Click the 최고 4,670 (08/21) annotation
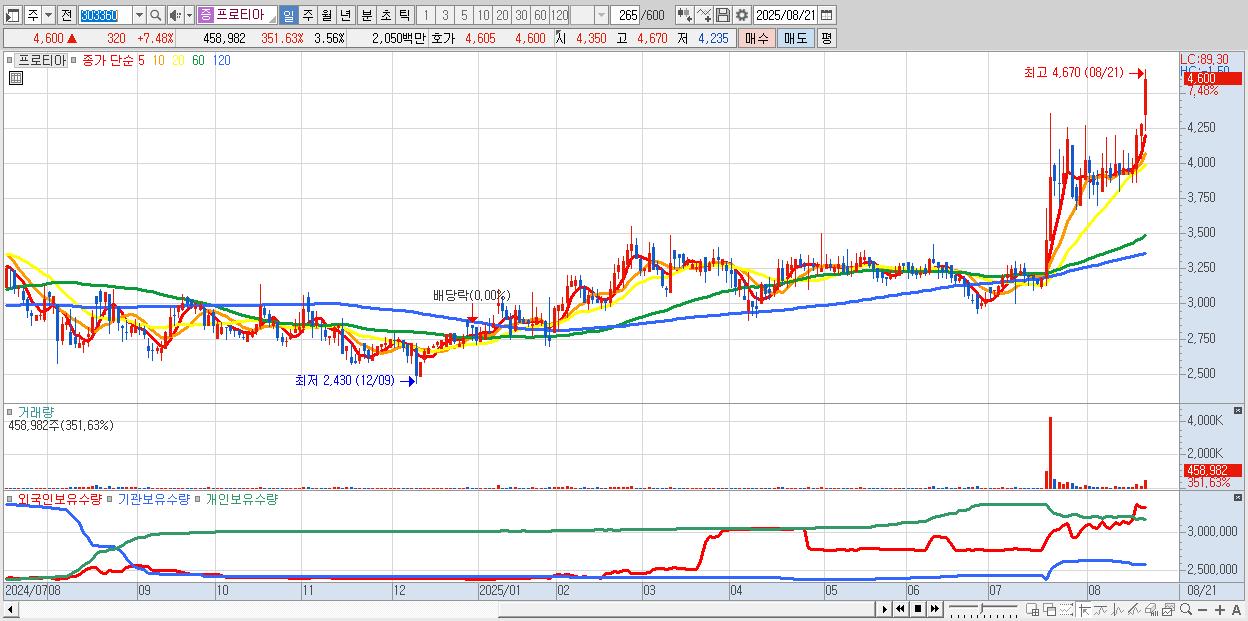1248x621 pixels. click(1073, 73)
